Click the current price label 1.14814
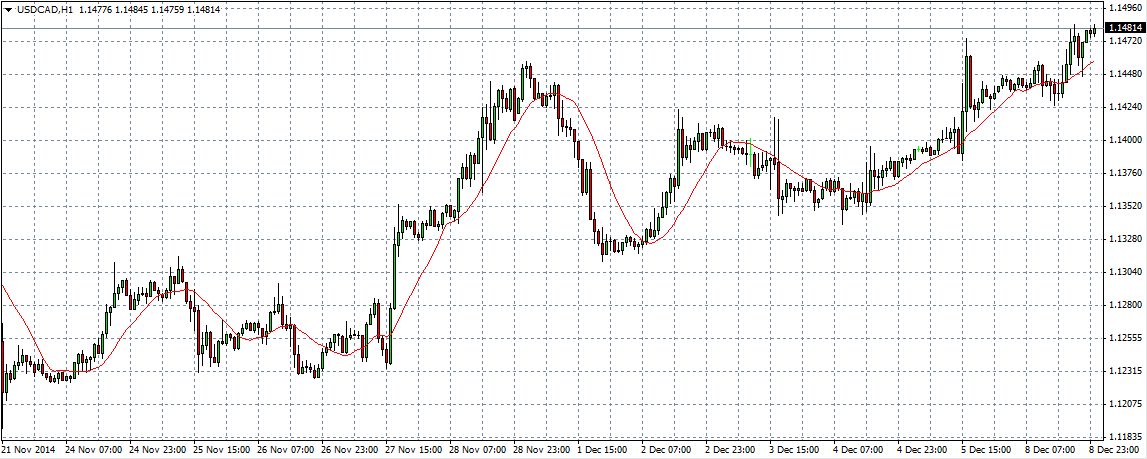Image resolution: width=1147 pixels, height=459 pixels. pos(1125,28)
